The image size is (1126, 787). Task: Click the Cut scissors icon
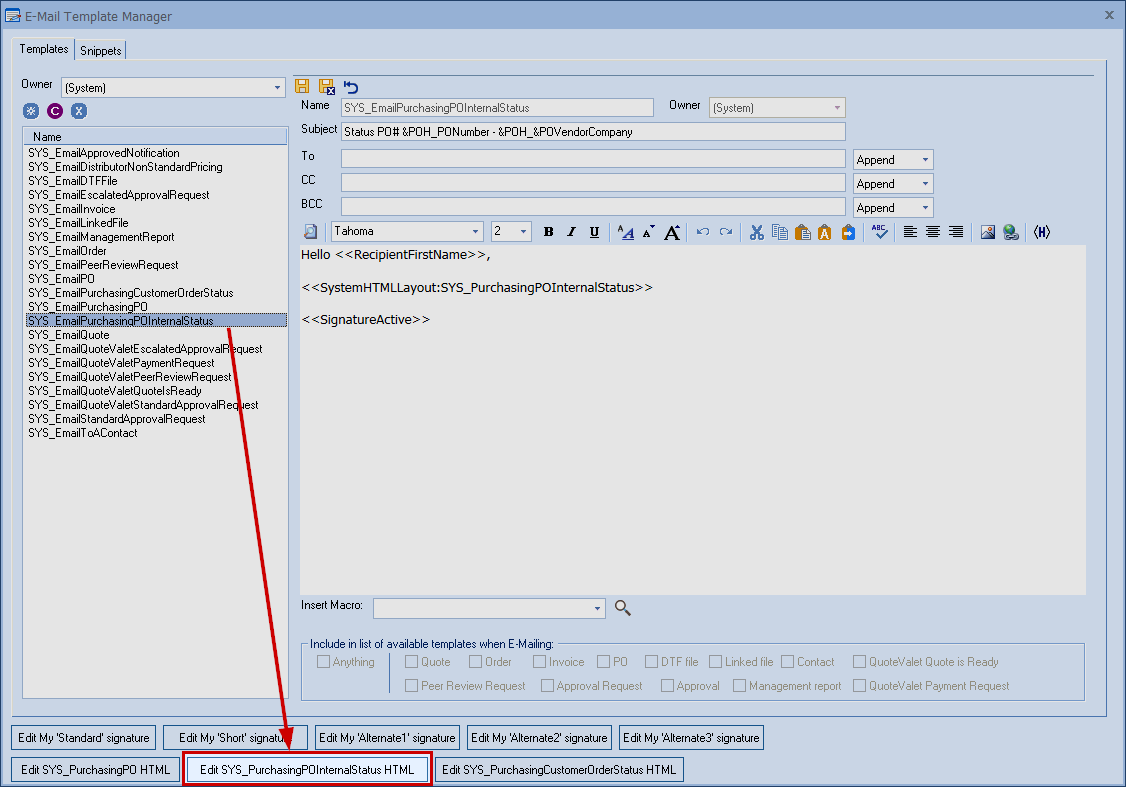(756, 232)
